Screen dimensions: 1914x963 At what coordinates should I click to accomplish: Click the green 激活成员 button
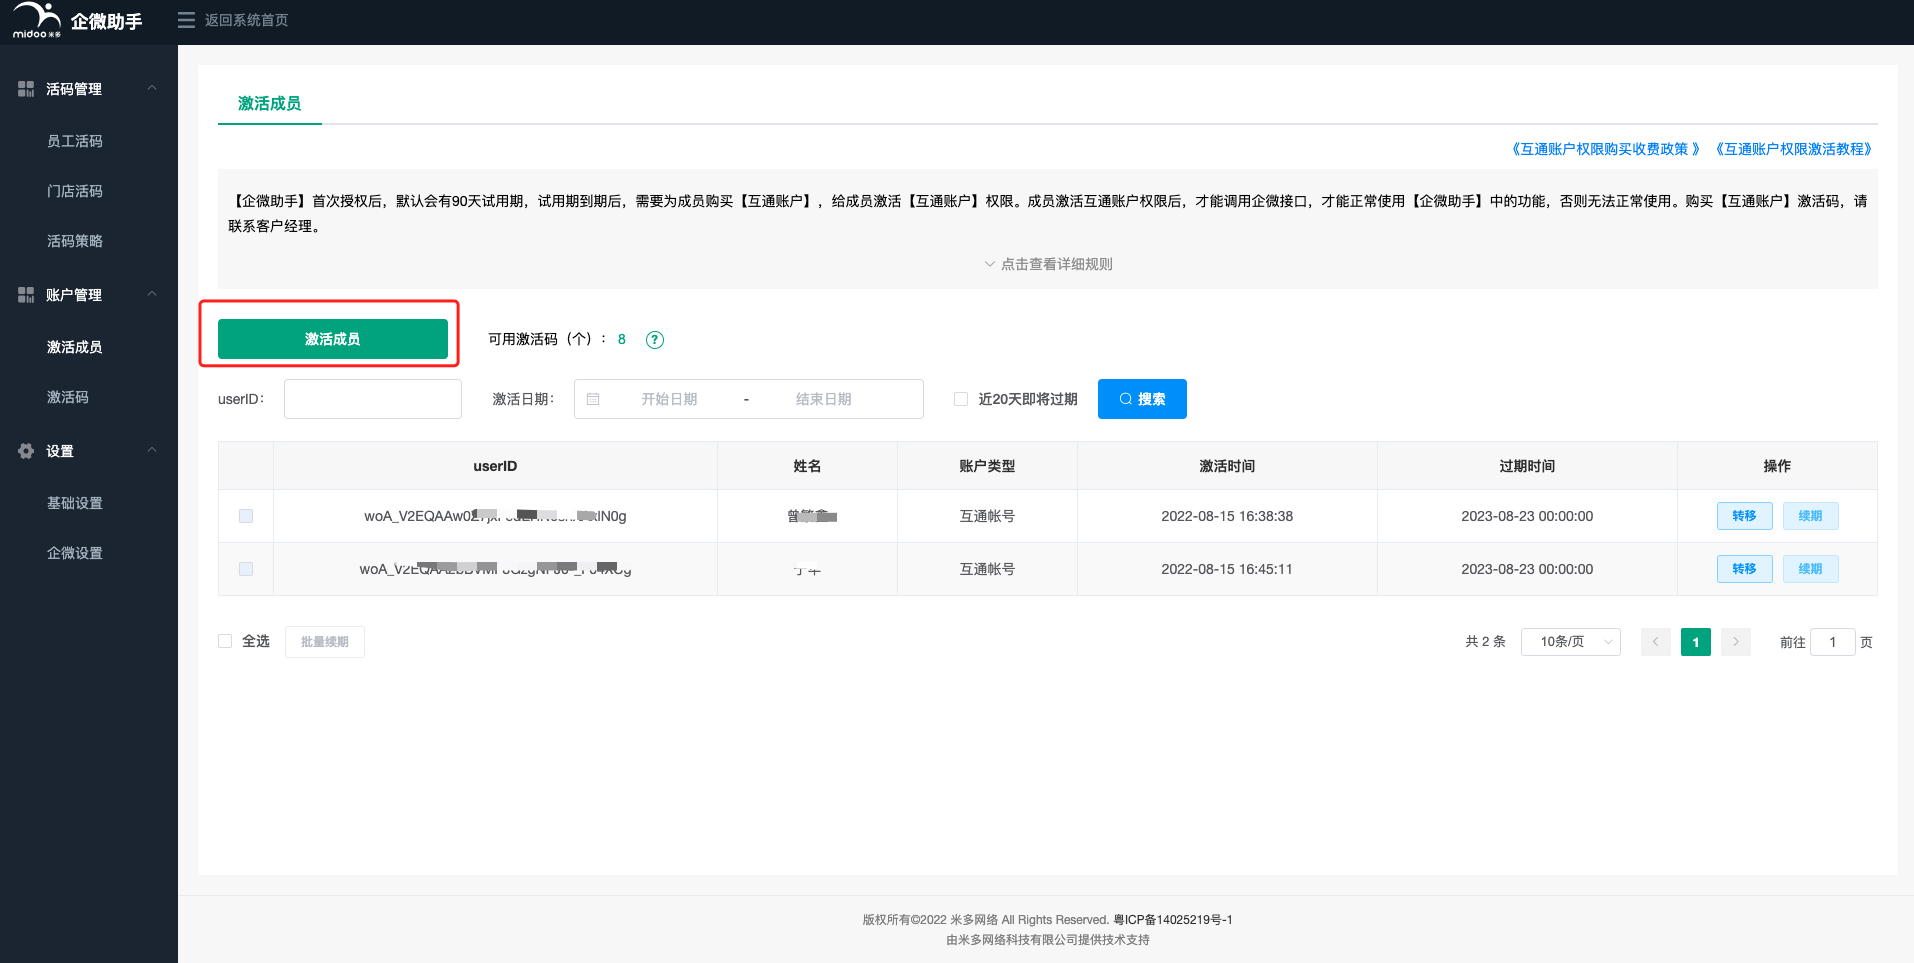pyautogui.click(x=333, y=339)
